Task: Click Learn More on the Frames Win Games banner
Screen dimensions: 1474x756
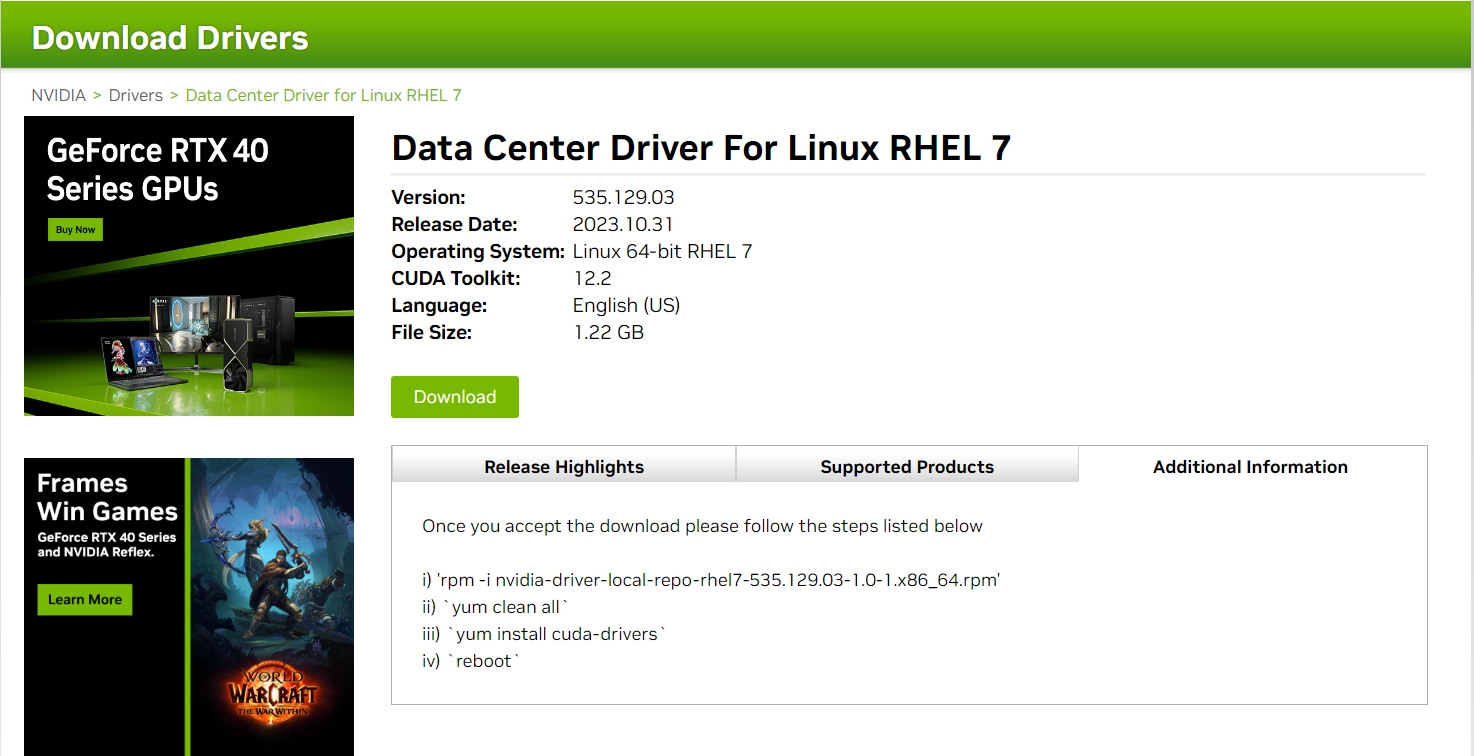Action: pos(84,599)
